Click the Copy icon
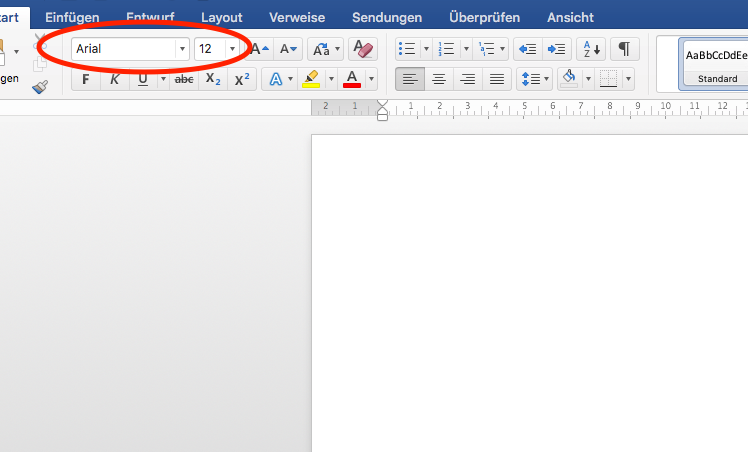Viewport: 748px width, 452px height. (x=40, y=64)
